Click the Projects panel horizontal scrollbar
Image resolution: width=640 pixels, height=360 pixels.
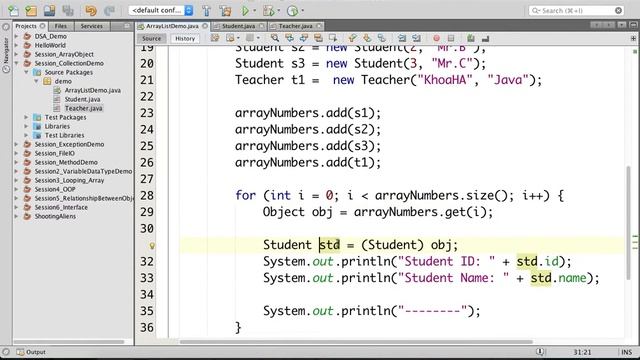69,342
